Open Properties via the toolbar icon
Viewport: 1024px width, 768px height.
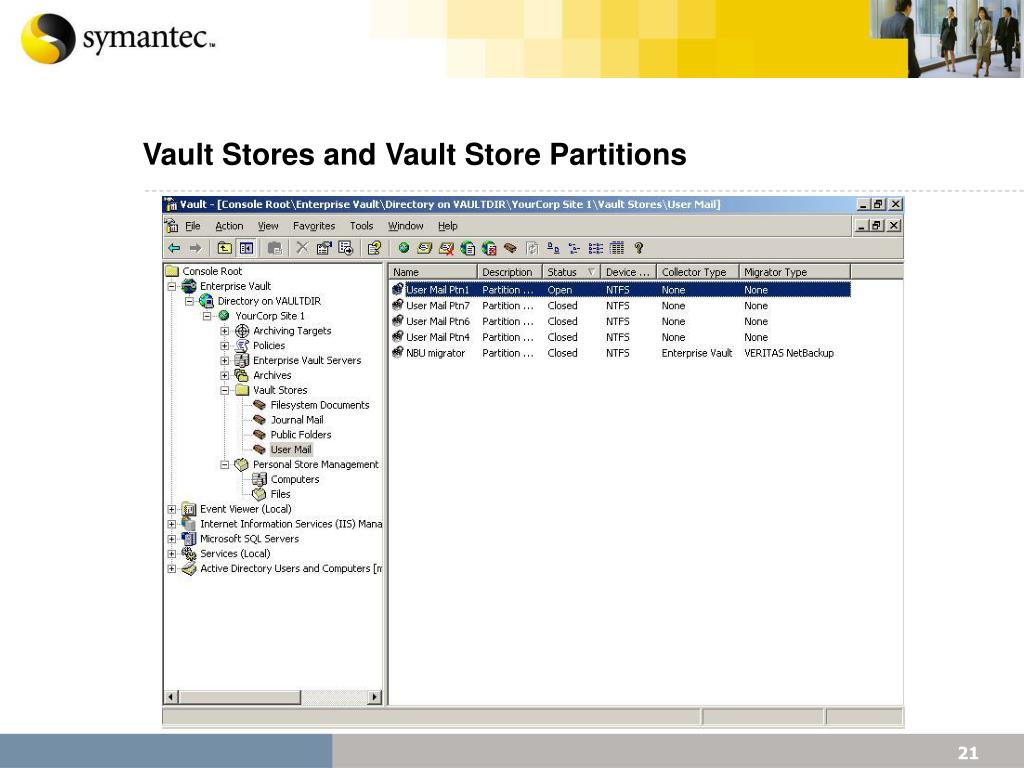point(324,248)
